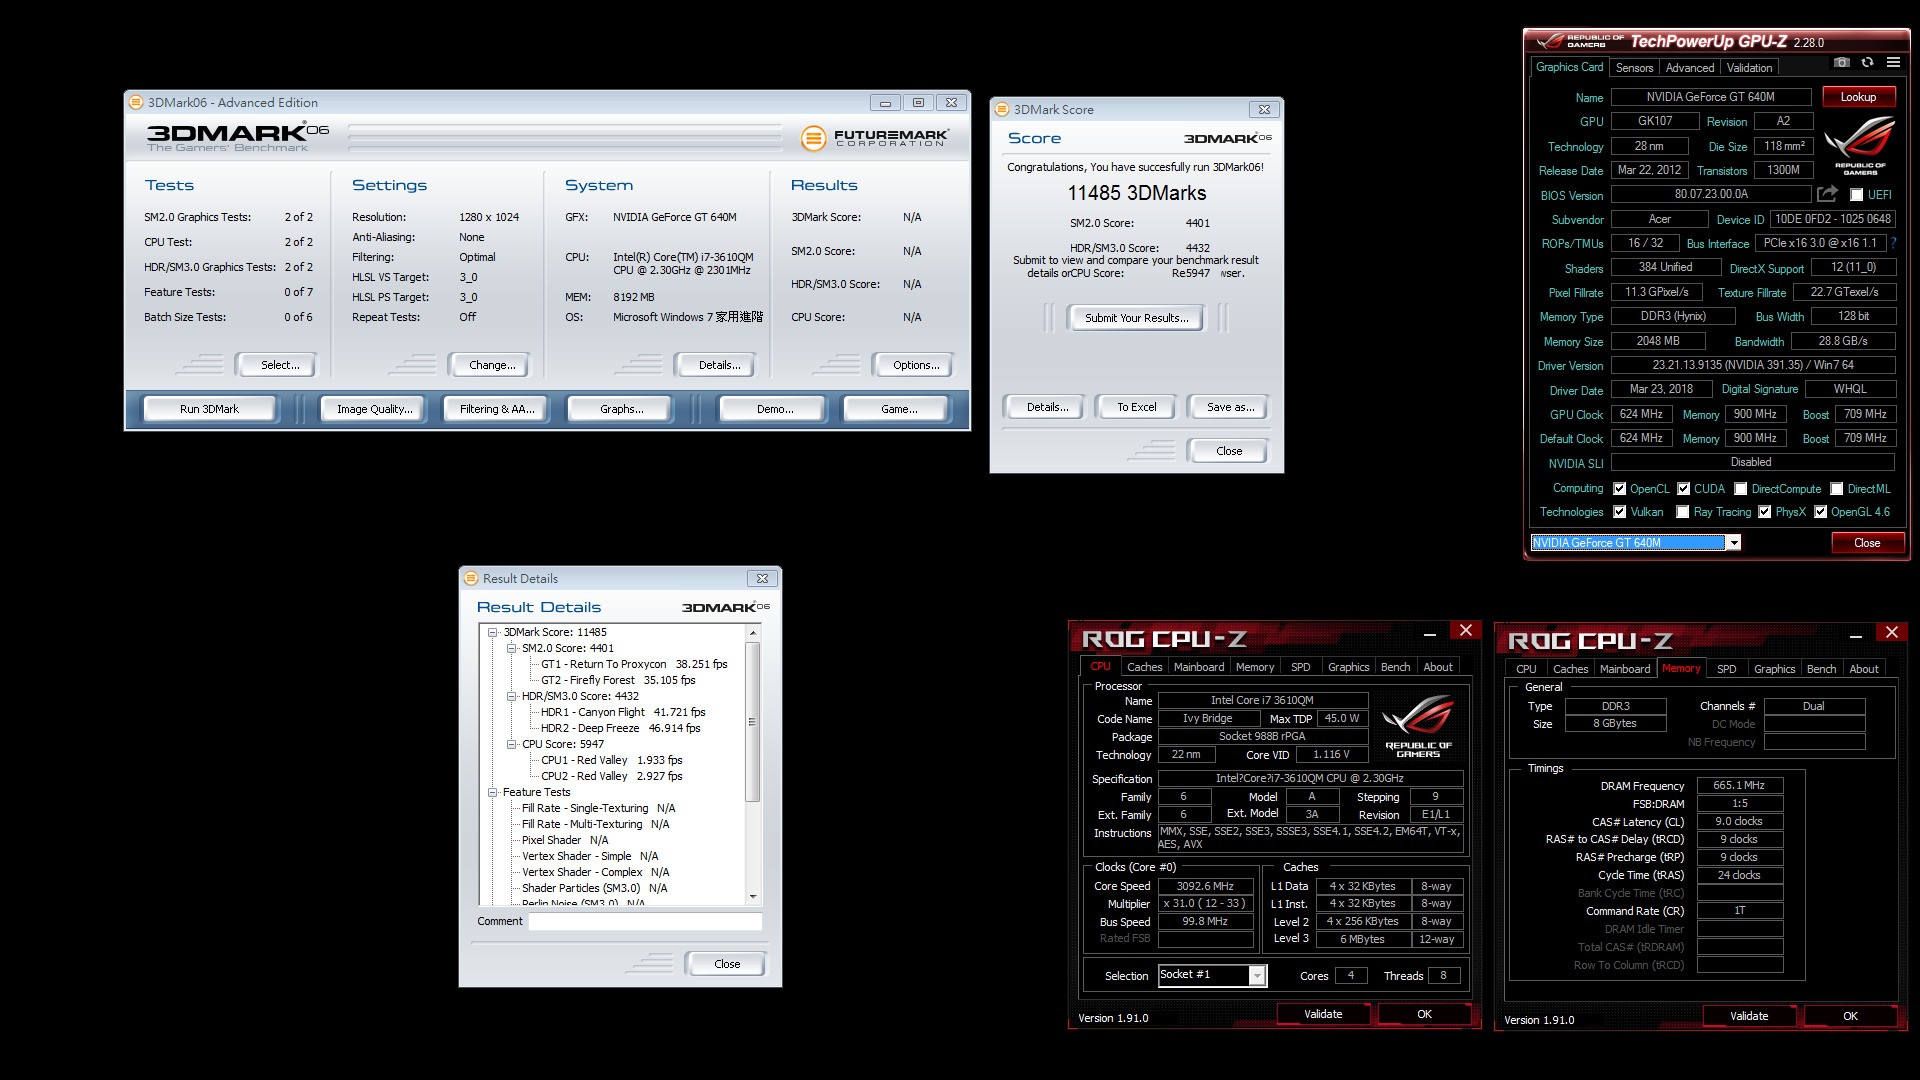Open About tab in right CPU-Z window
Viewport: 1920px width, 1080px height.
1864,669
